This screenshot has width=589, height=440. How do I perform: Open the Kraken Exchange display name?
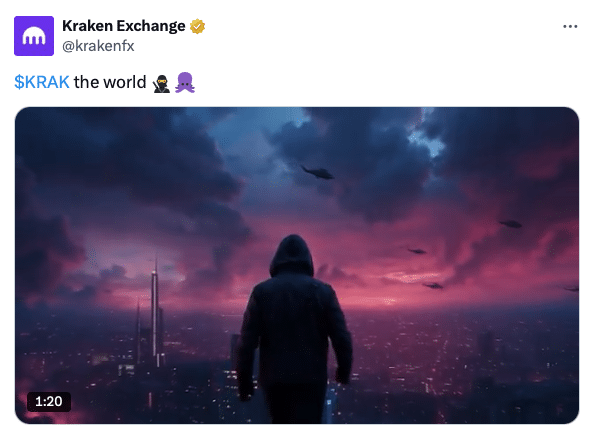[124, 26]
